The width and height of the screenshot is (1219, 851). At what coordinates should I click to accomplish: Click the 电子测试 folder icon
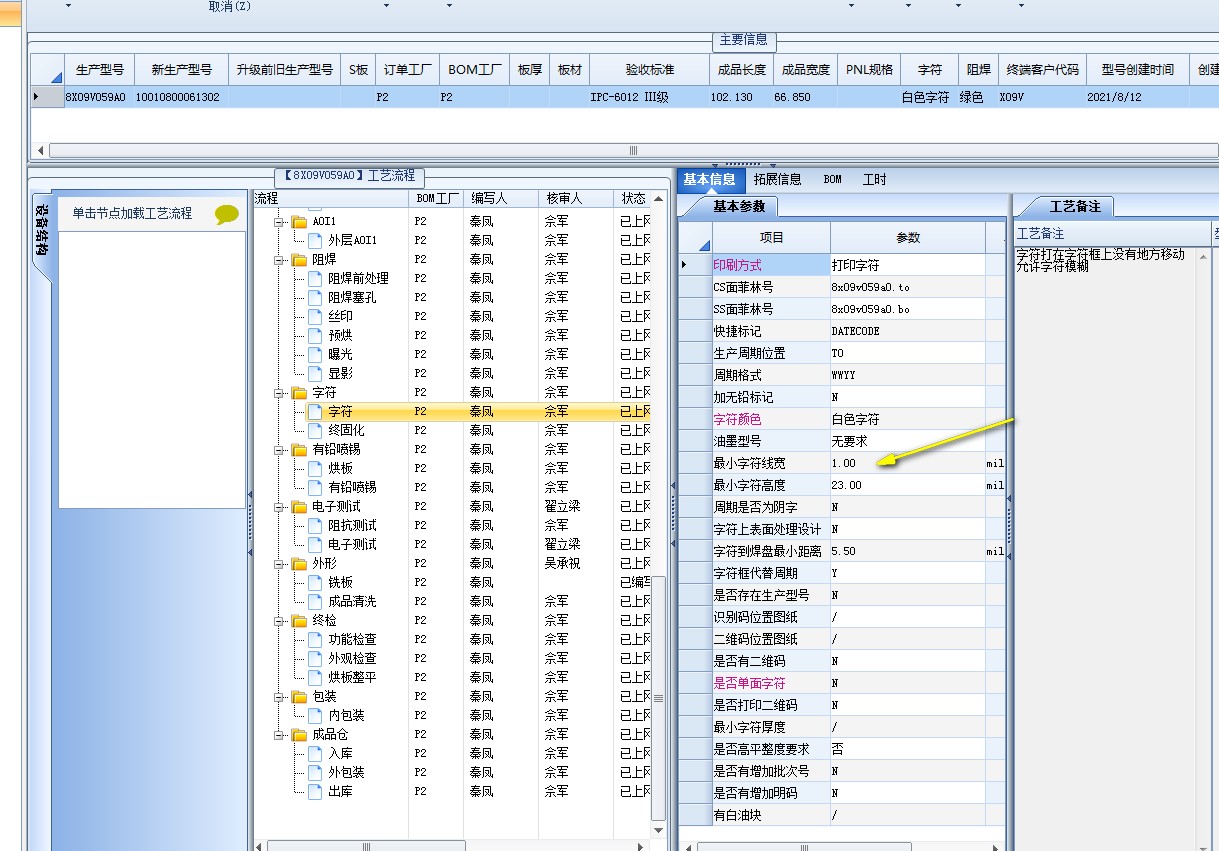click(x=299, y=506)
